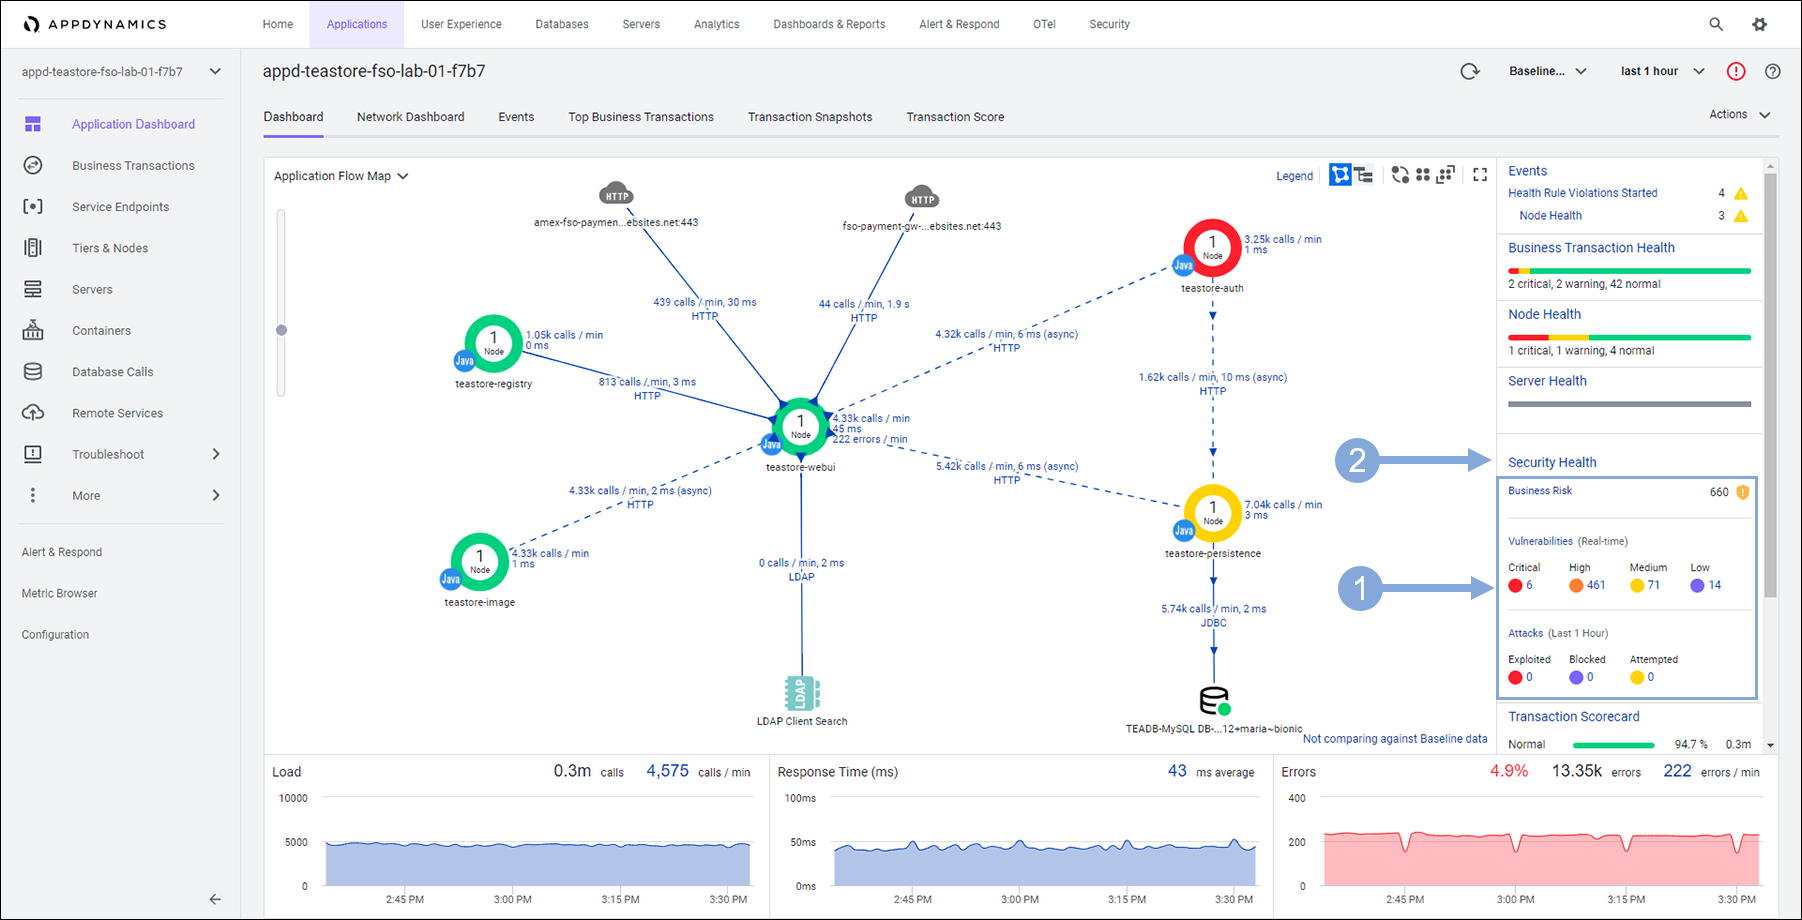This screenshot has width=1802, height=920.
Task: Open the Baseline dropdown
Action: pos(1548,71)
